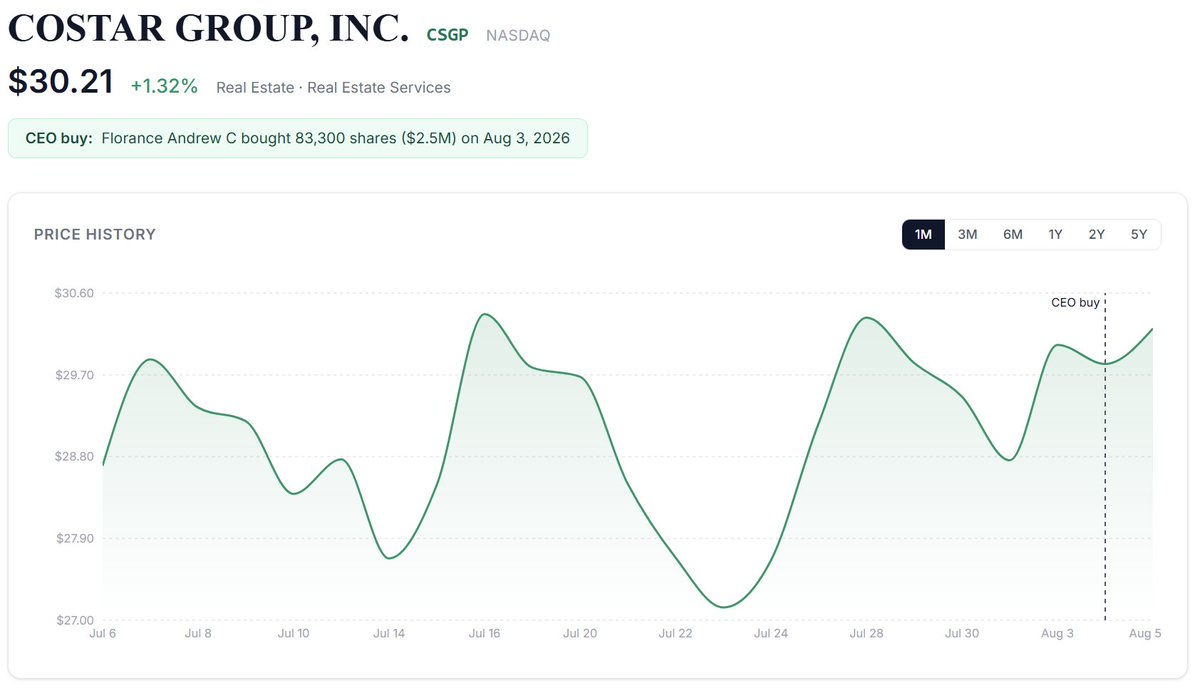Click the Jul 16 date label

click(x=484, y=633)
